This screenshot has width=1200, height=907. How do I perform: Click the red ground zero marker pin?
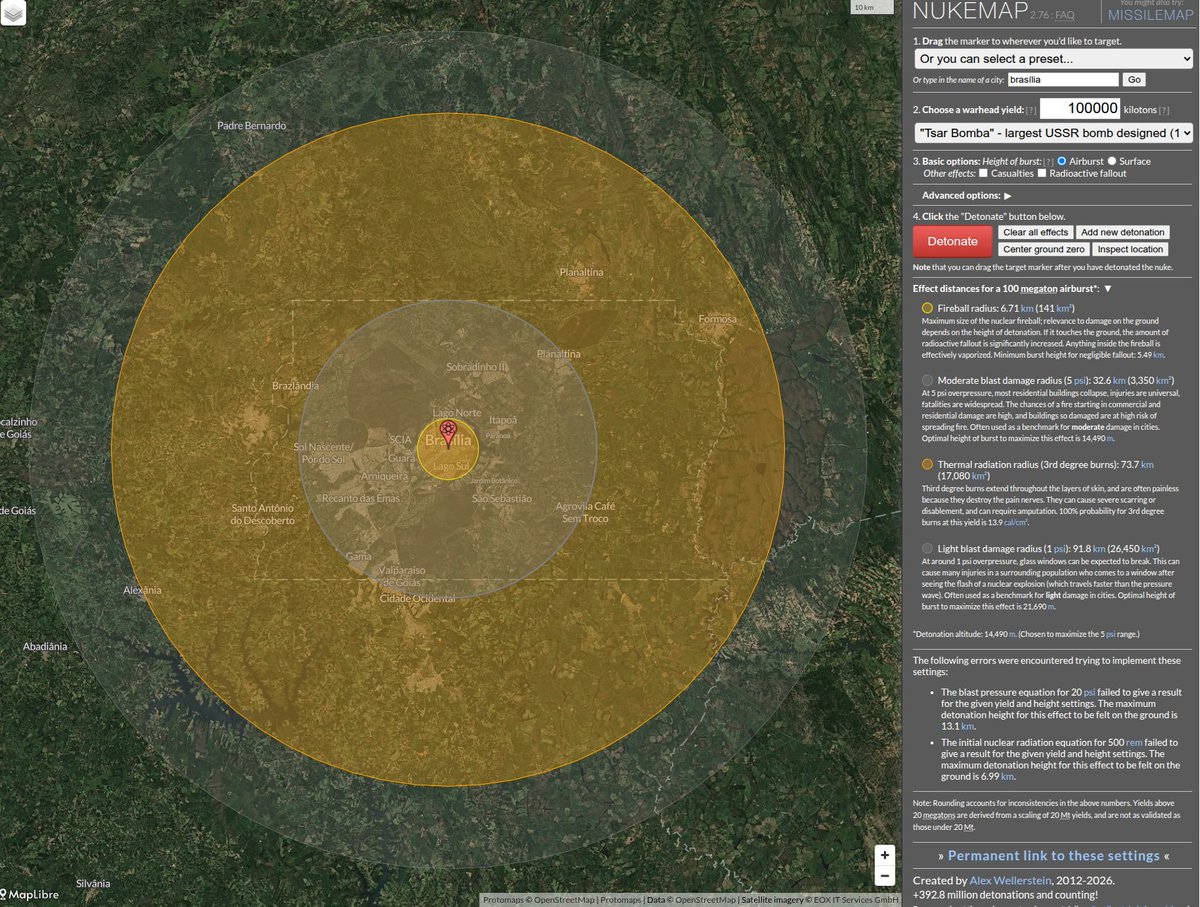point(448,433)
